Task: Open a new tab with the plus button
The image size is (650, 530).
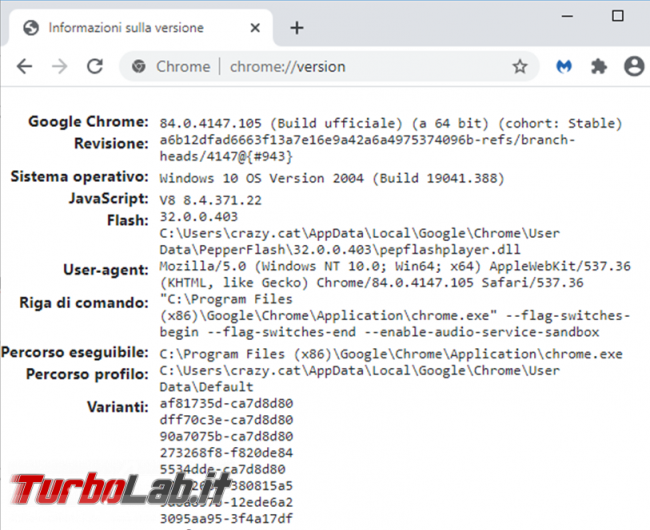Action: (297, 28)
